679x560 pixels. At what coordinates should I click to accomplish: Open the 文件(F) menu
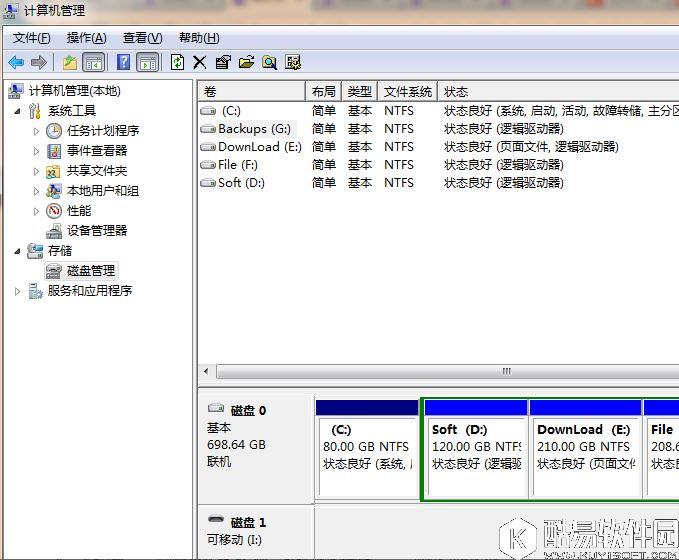tap(31, 38)
